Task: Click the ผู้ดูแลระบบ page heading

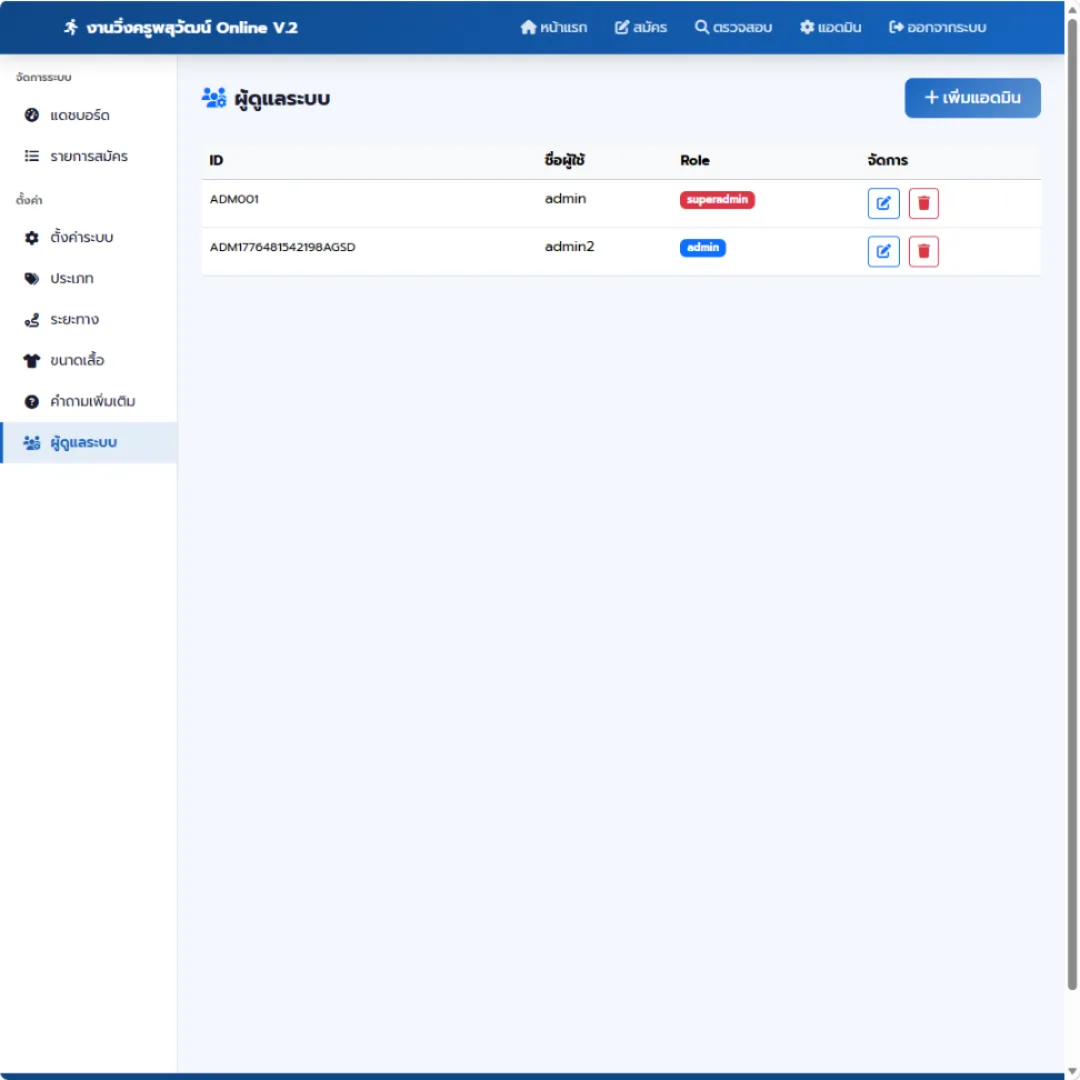Action: point(282,98)
